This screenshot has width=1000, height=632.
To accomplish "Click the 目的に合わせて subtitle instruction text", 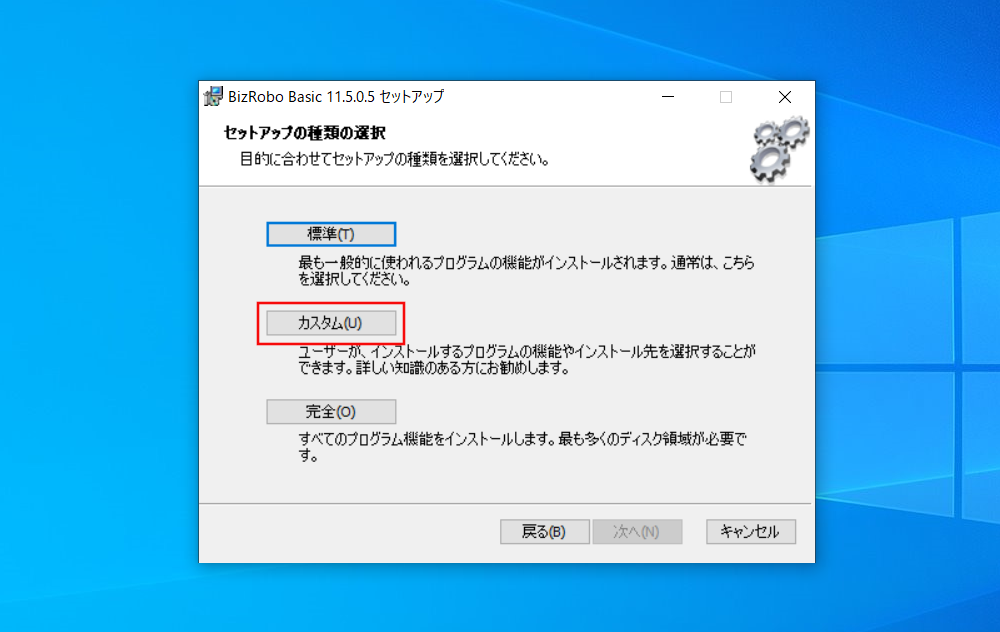I will tap(395, 159).
